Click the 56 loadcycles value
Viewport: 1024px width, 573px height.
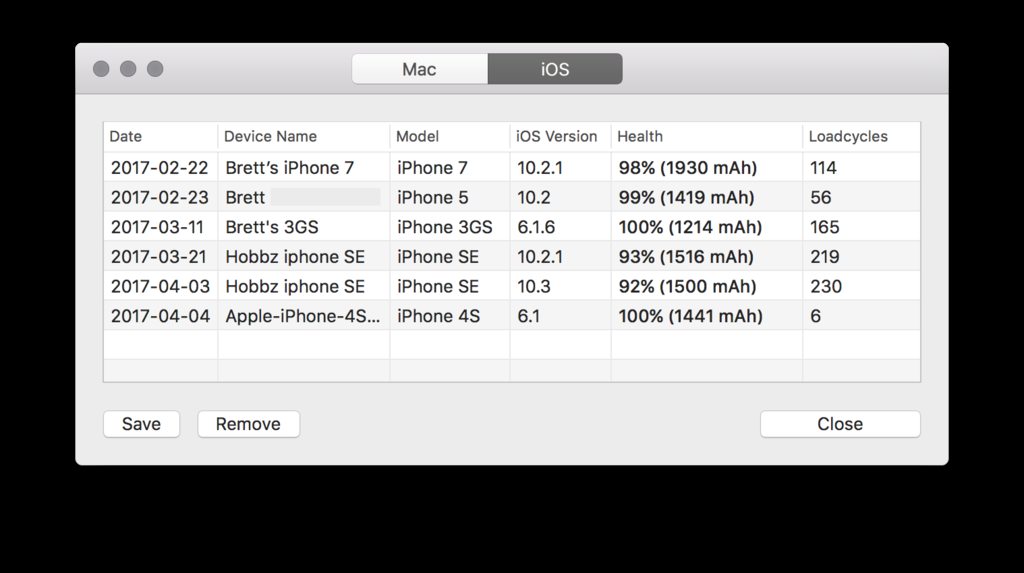point(820,197)
